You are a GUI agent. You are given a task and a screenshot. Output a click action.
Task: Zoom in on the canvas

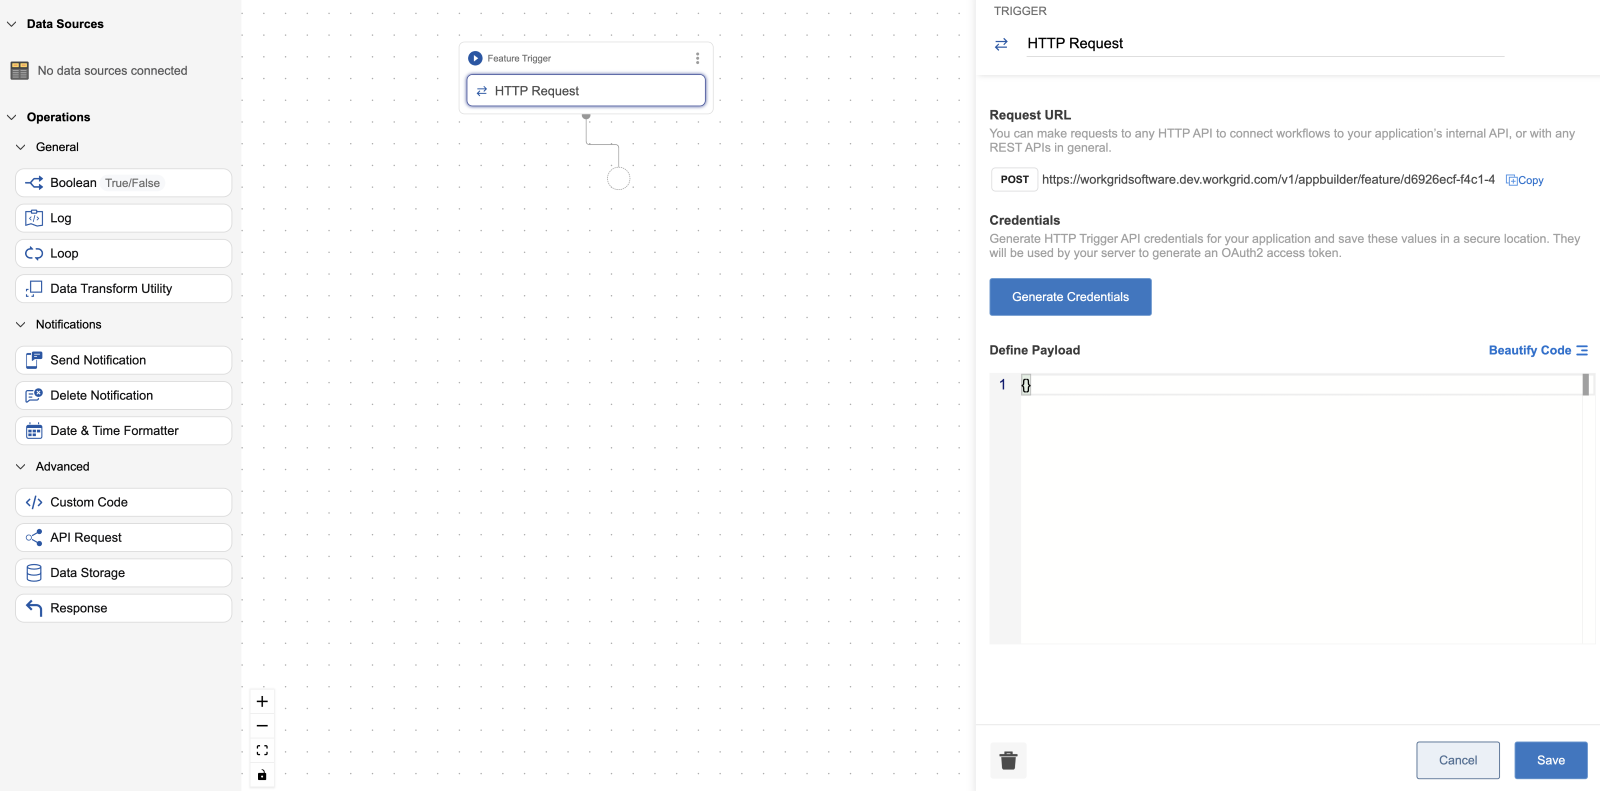[x=262, y=702]
